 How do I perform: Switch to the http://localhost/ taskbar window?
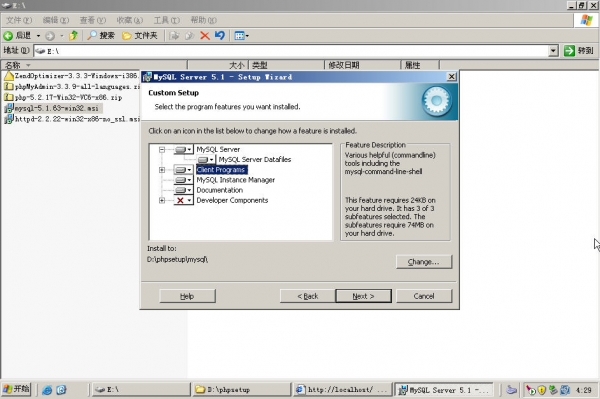point(342,389)
